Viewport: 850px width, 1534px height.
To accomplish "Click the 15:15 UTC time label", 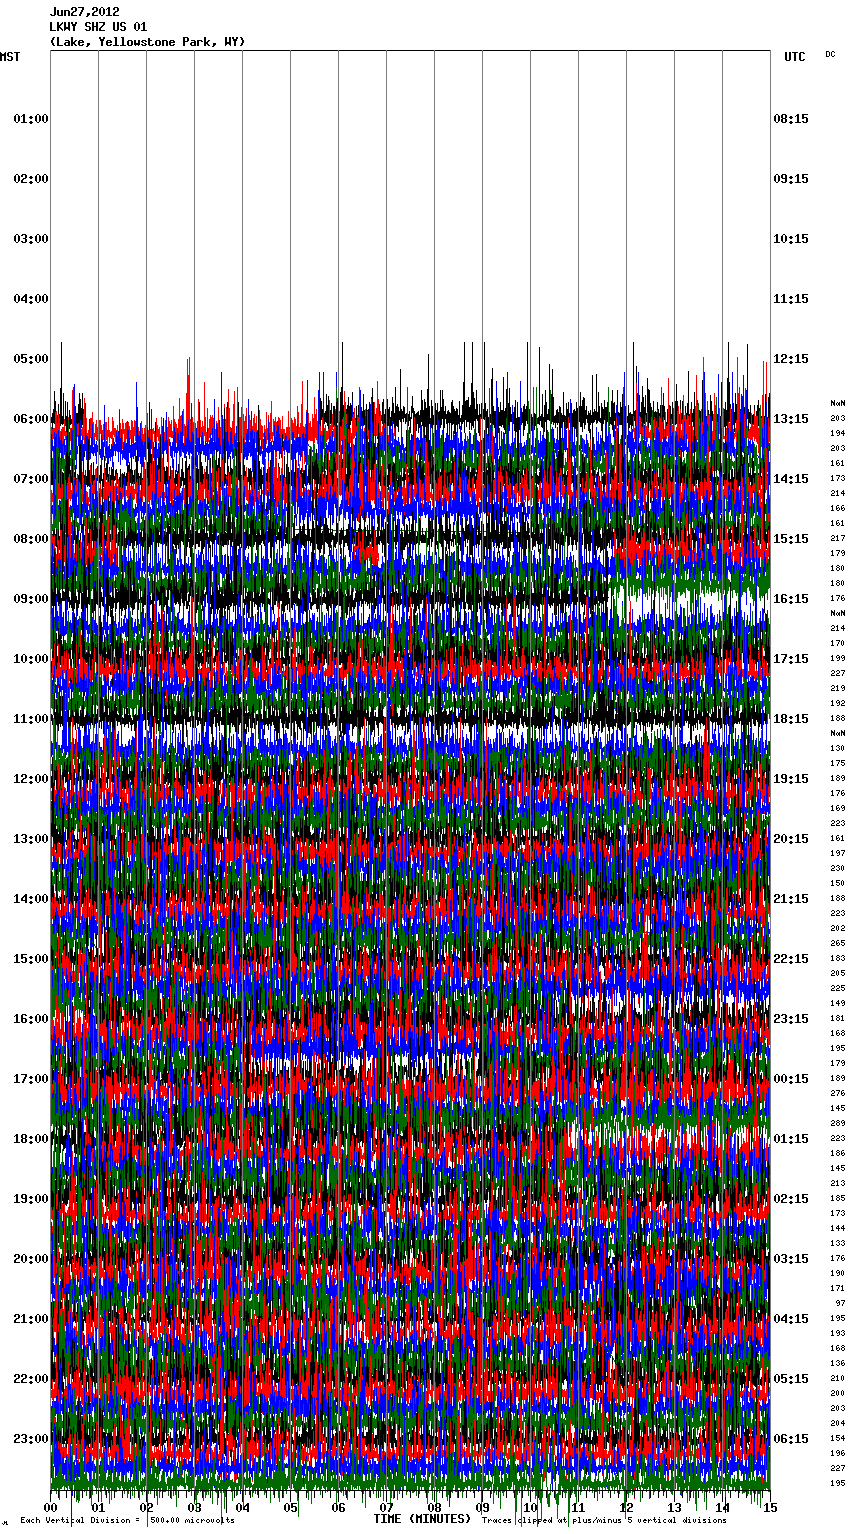I will click(791, 539).
